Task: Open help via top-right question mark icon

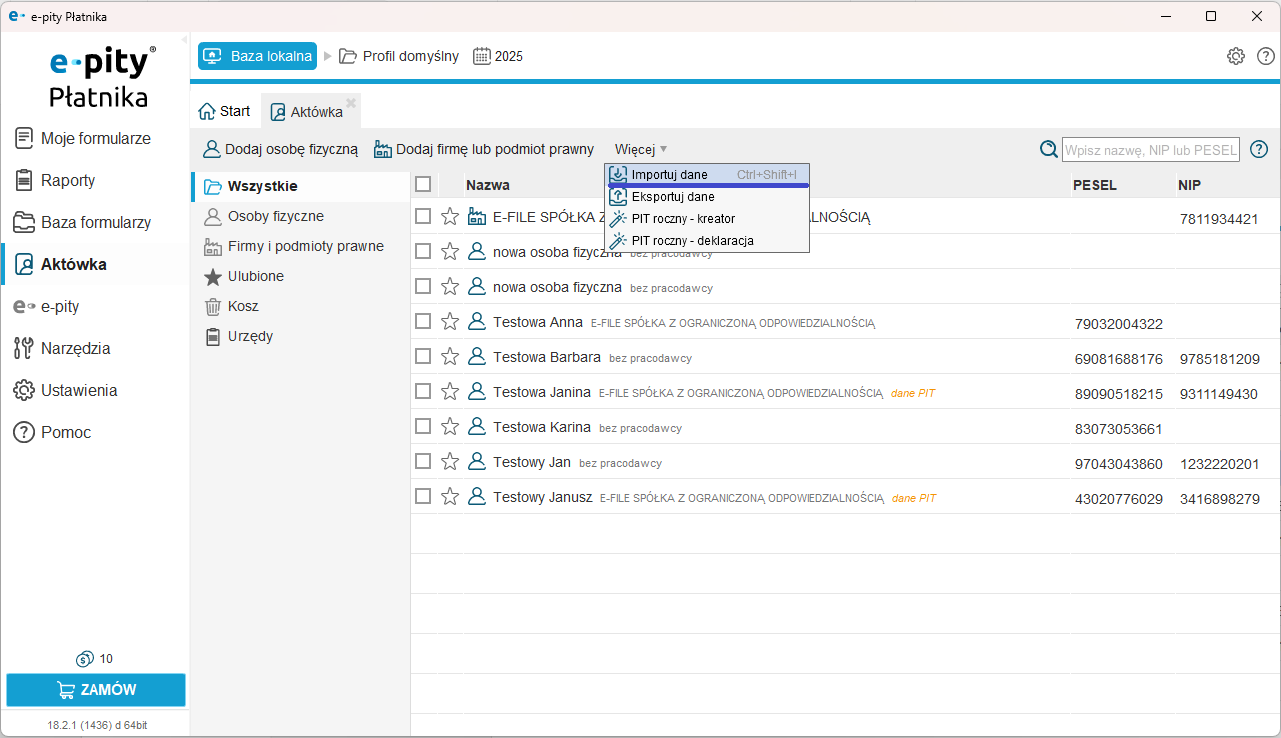Action: coord(1266,56)
